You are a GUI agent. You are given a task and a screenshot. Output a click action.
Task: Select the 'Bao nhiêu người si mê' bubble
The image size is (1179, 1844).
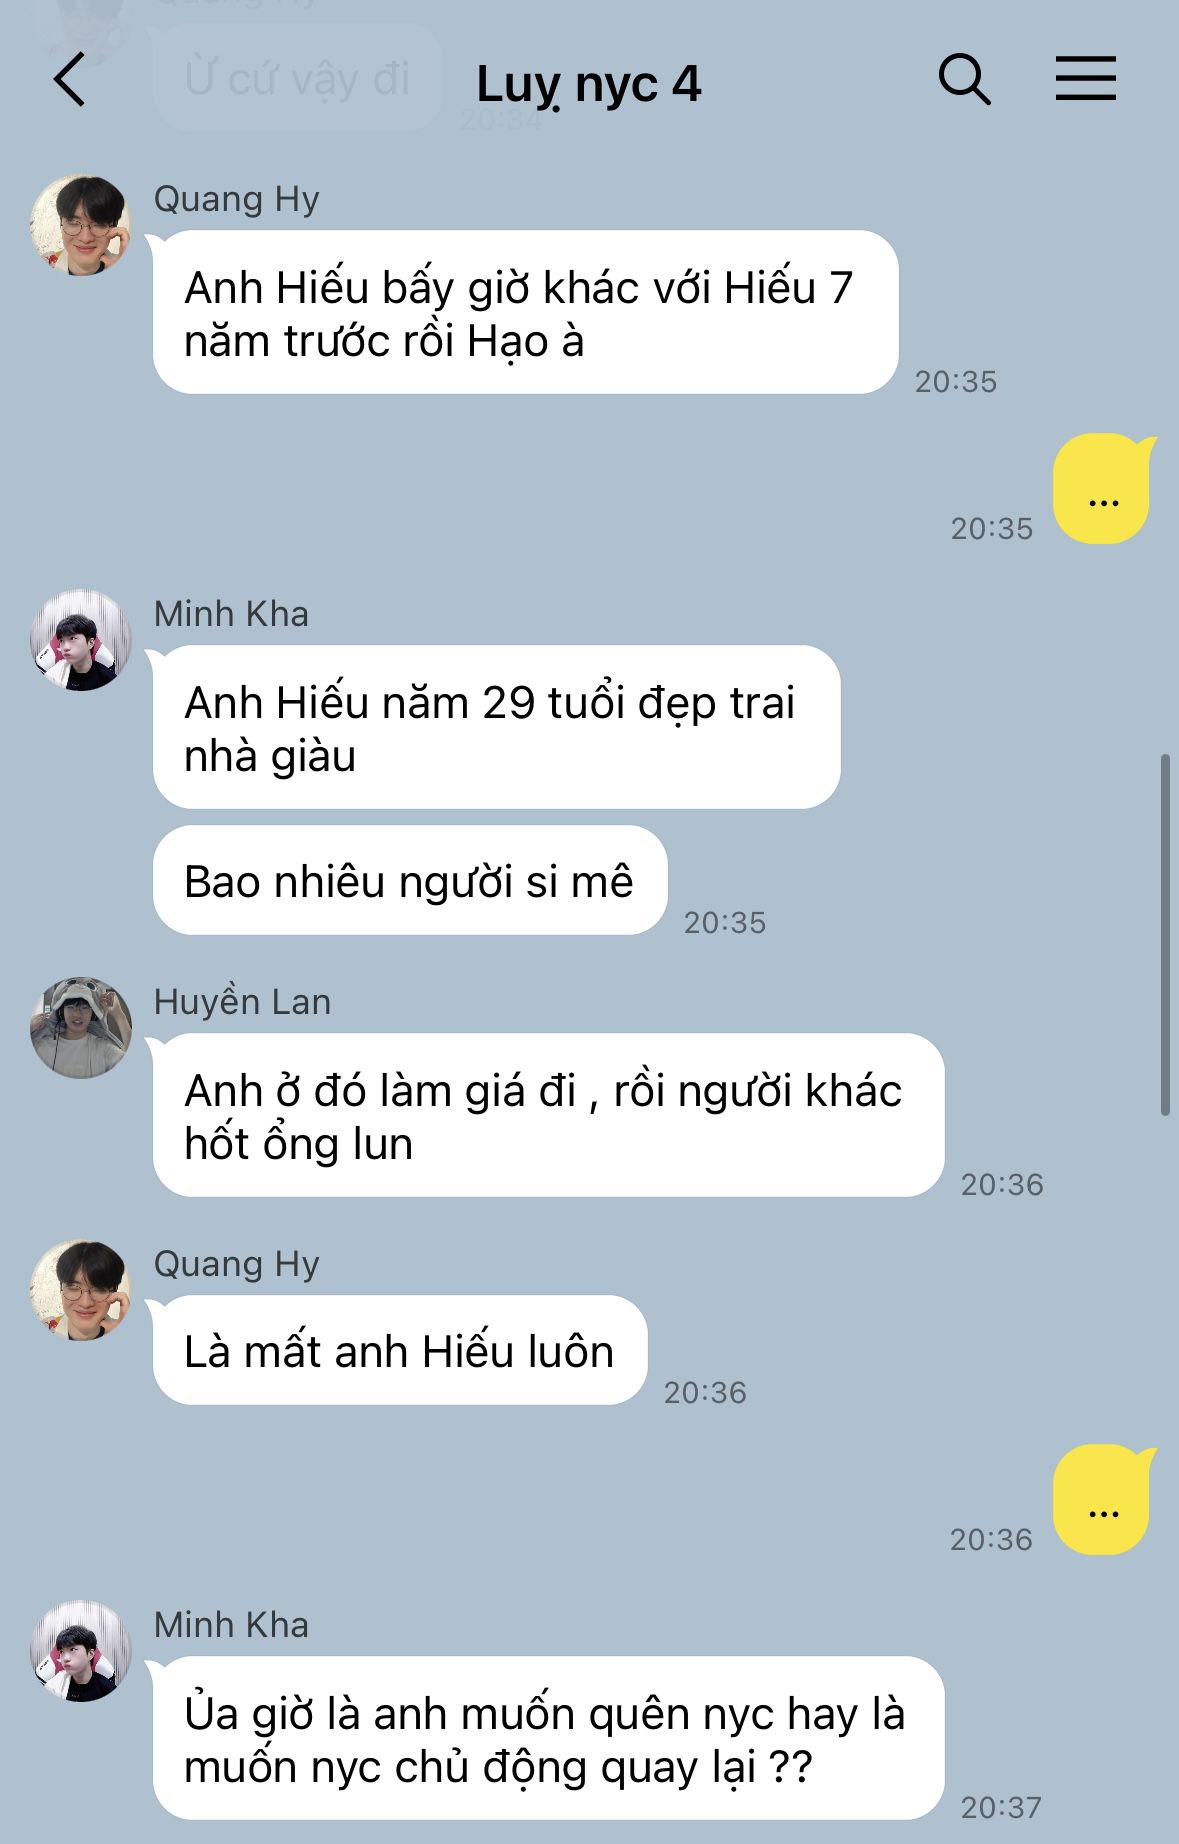(x=410, y=881)
